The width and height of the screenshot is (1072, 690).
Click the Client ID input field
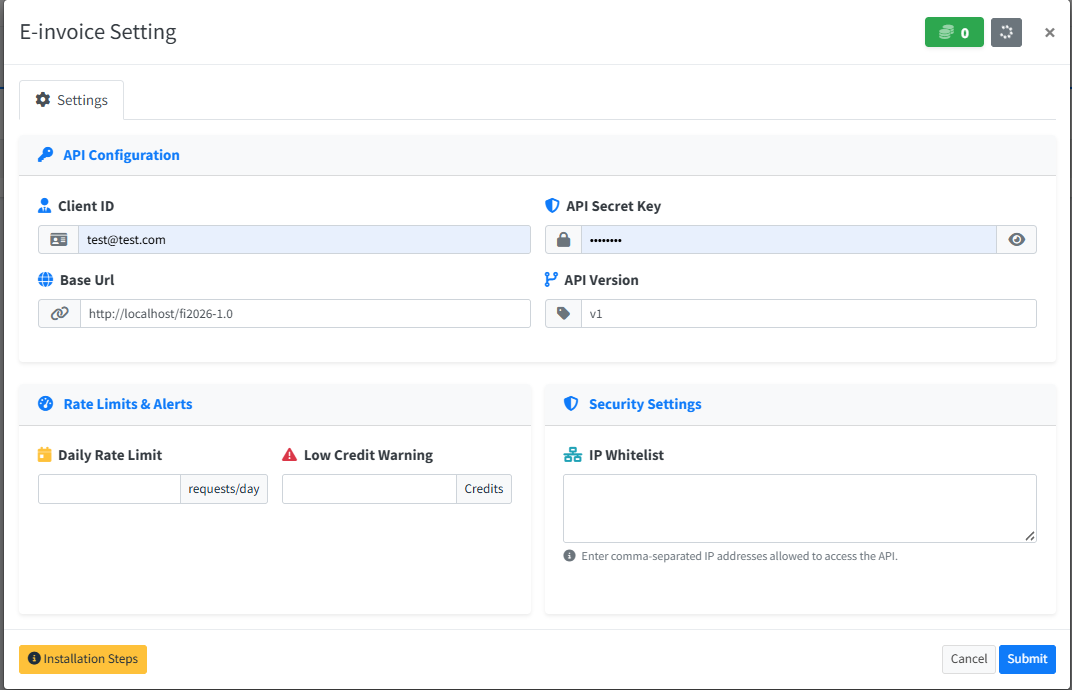tap(304, 240)
